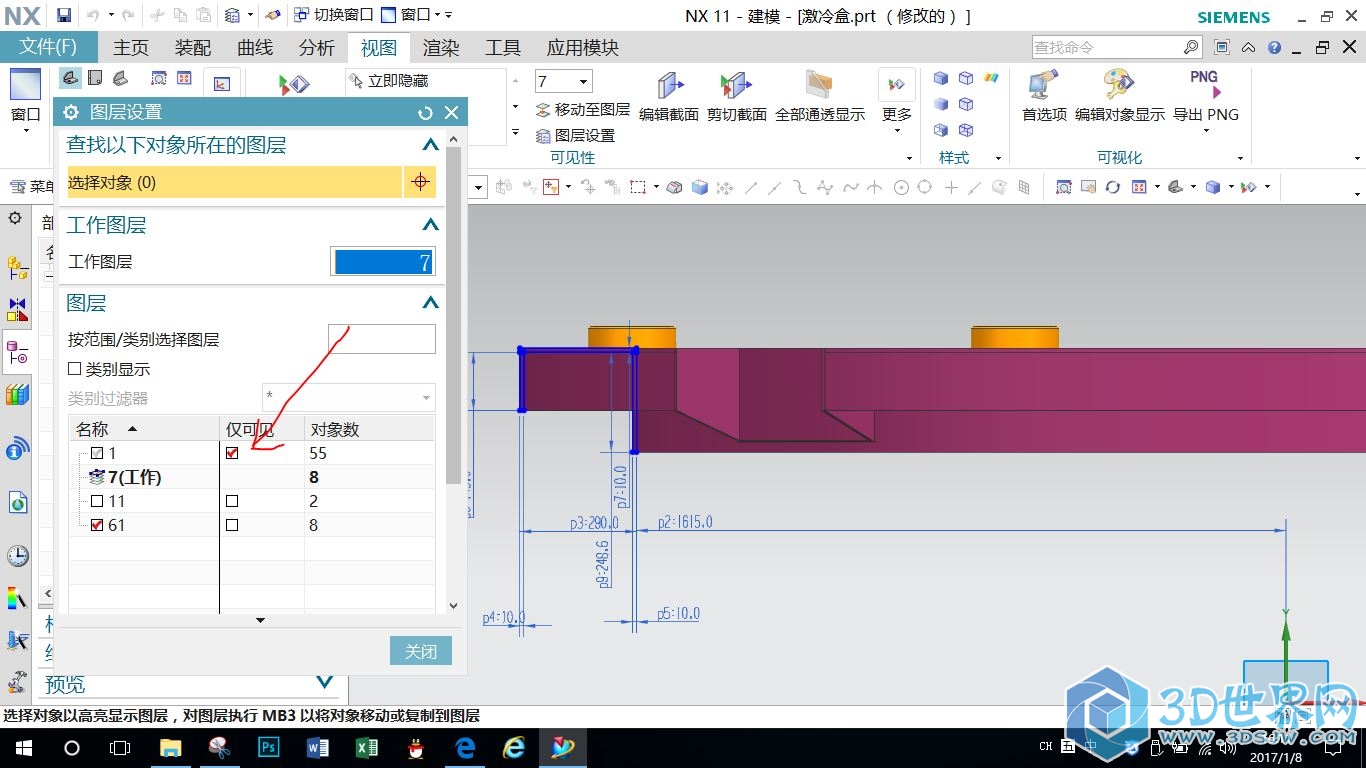Click the wireframe cube style icon

click(x=966, y=78)
